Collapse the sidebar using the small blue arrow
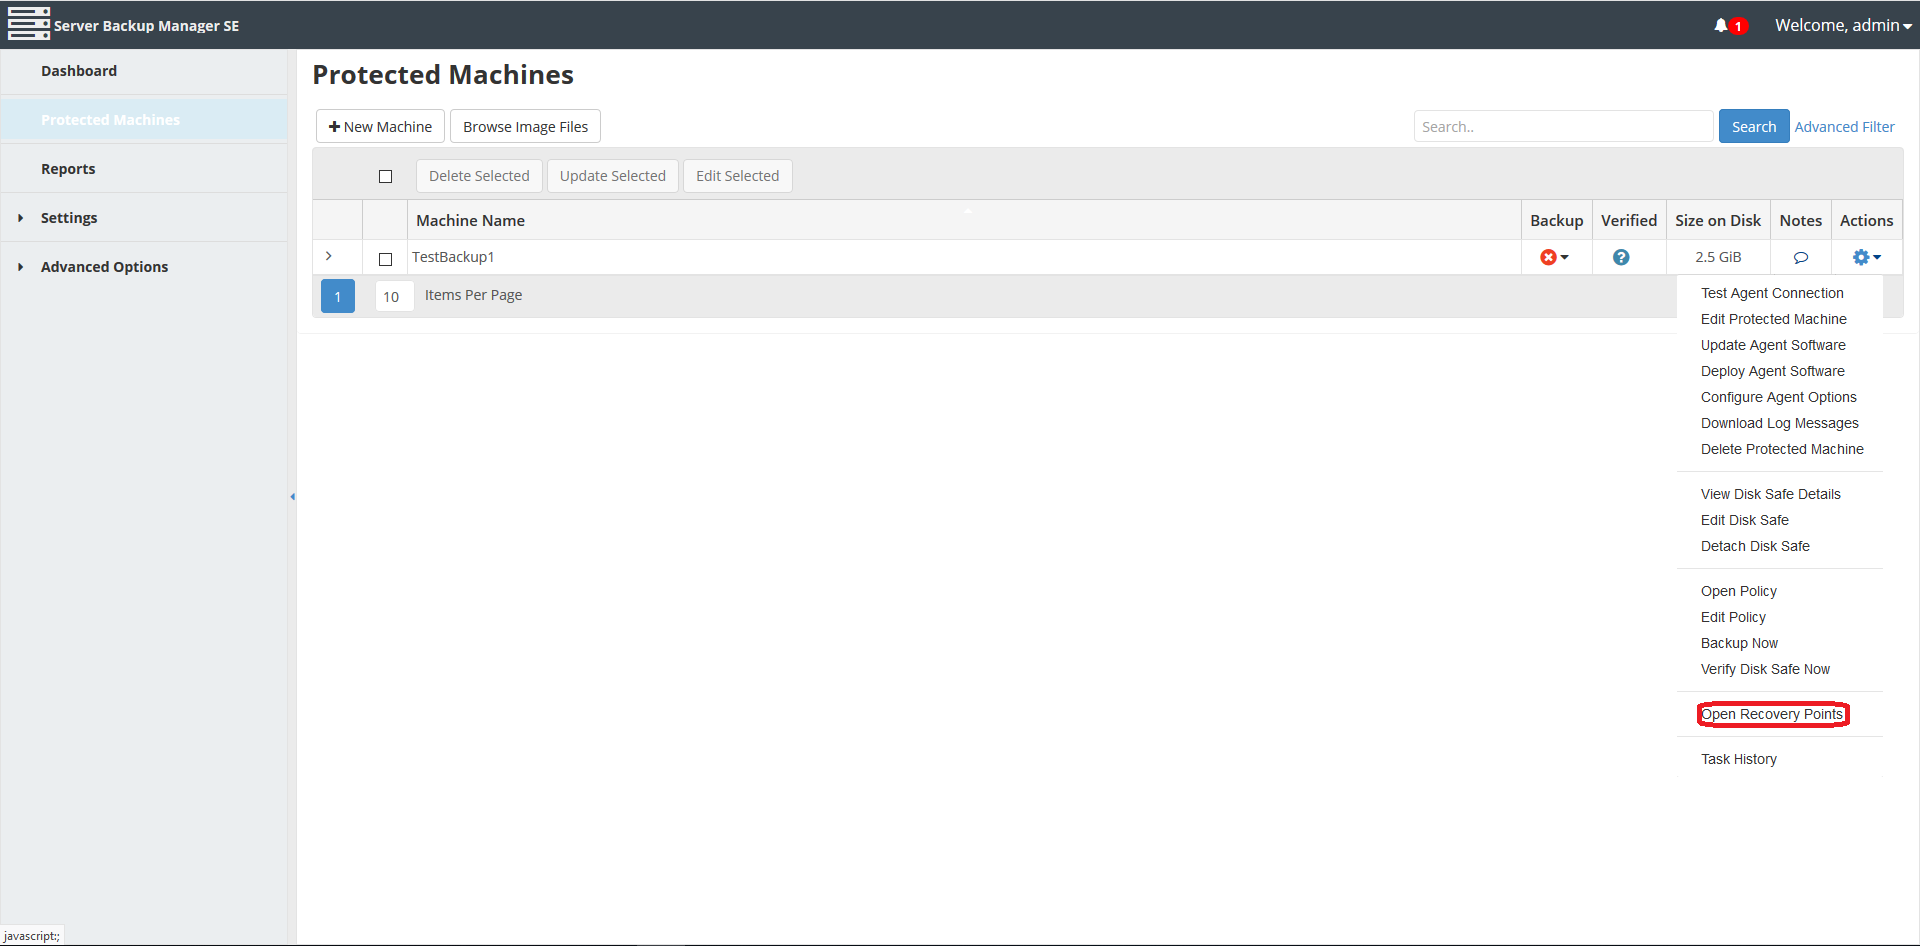Viewport: 1920px width, 946px height. coord(292,496)
